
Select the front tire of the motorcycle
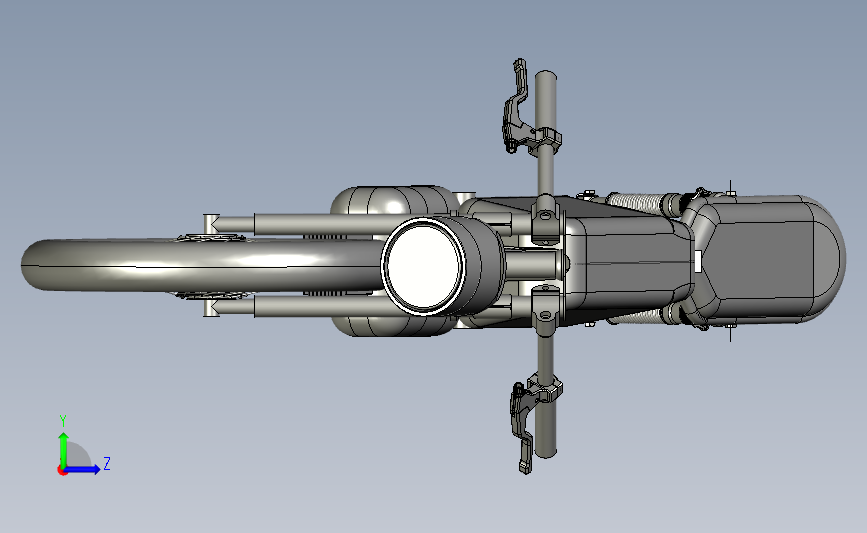pos(202,265)
